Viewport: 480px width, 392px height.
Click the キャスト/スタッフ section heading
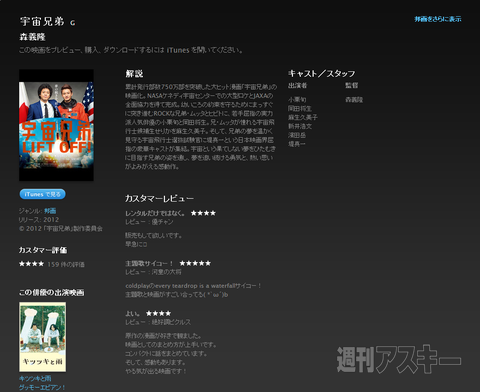(321, 73)
